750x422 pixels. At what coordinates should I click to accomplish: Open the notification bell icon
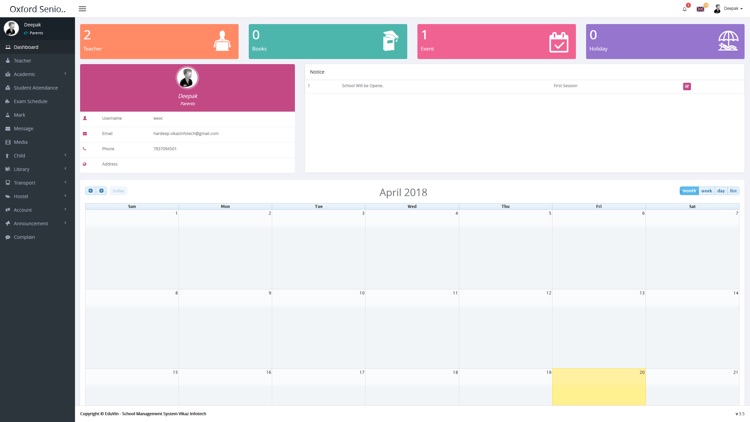pyautogui.click(x=684, y=9)
